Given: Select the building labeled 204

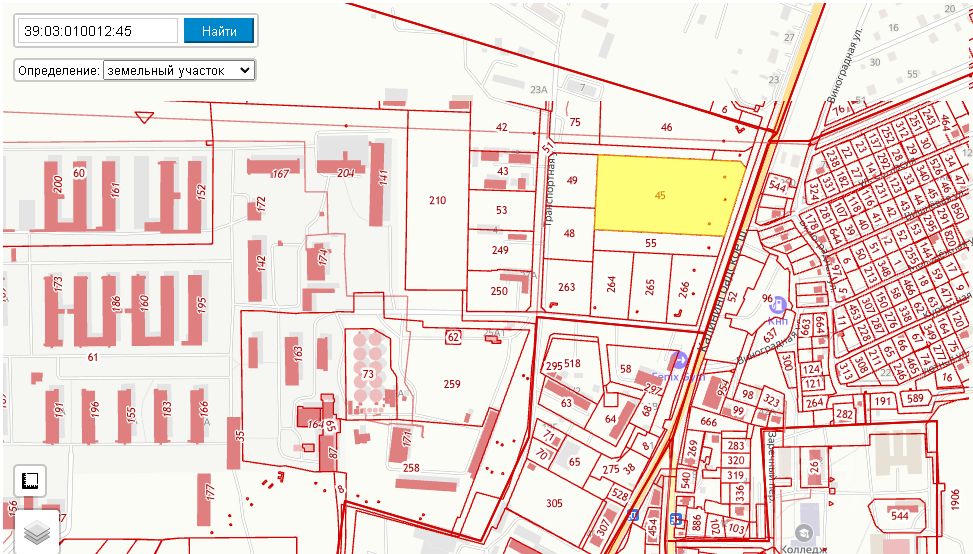Looking at the screenshot, I should 346,172.
